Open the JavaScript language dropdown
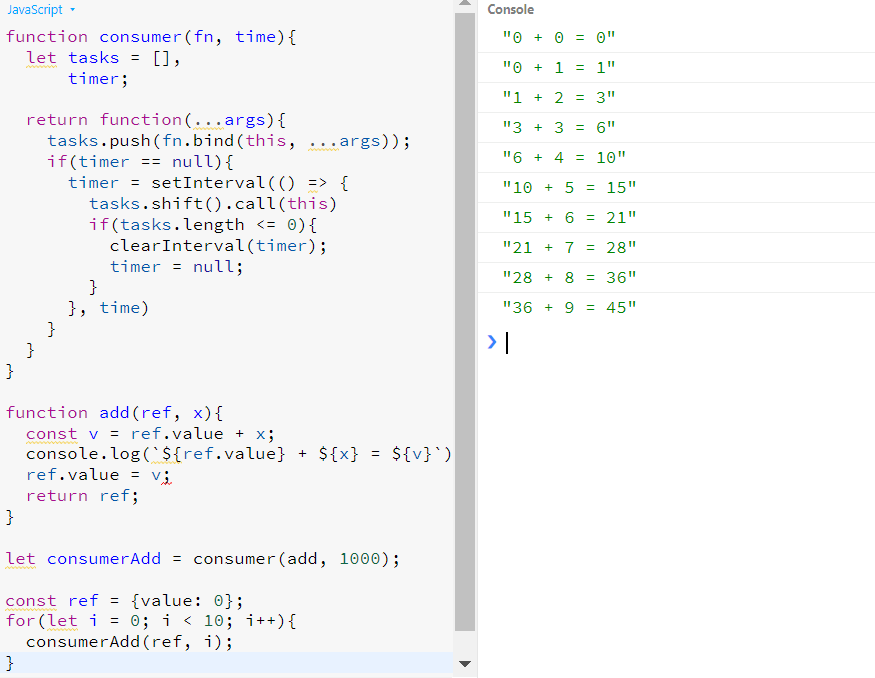 click(41, 9)
